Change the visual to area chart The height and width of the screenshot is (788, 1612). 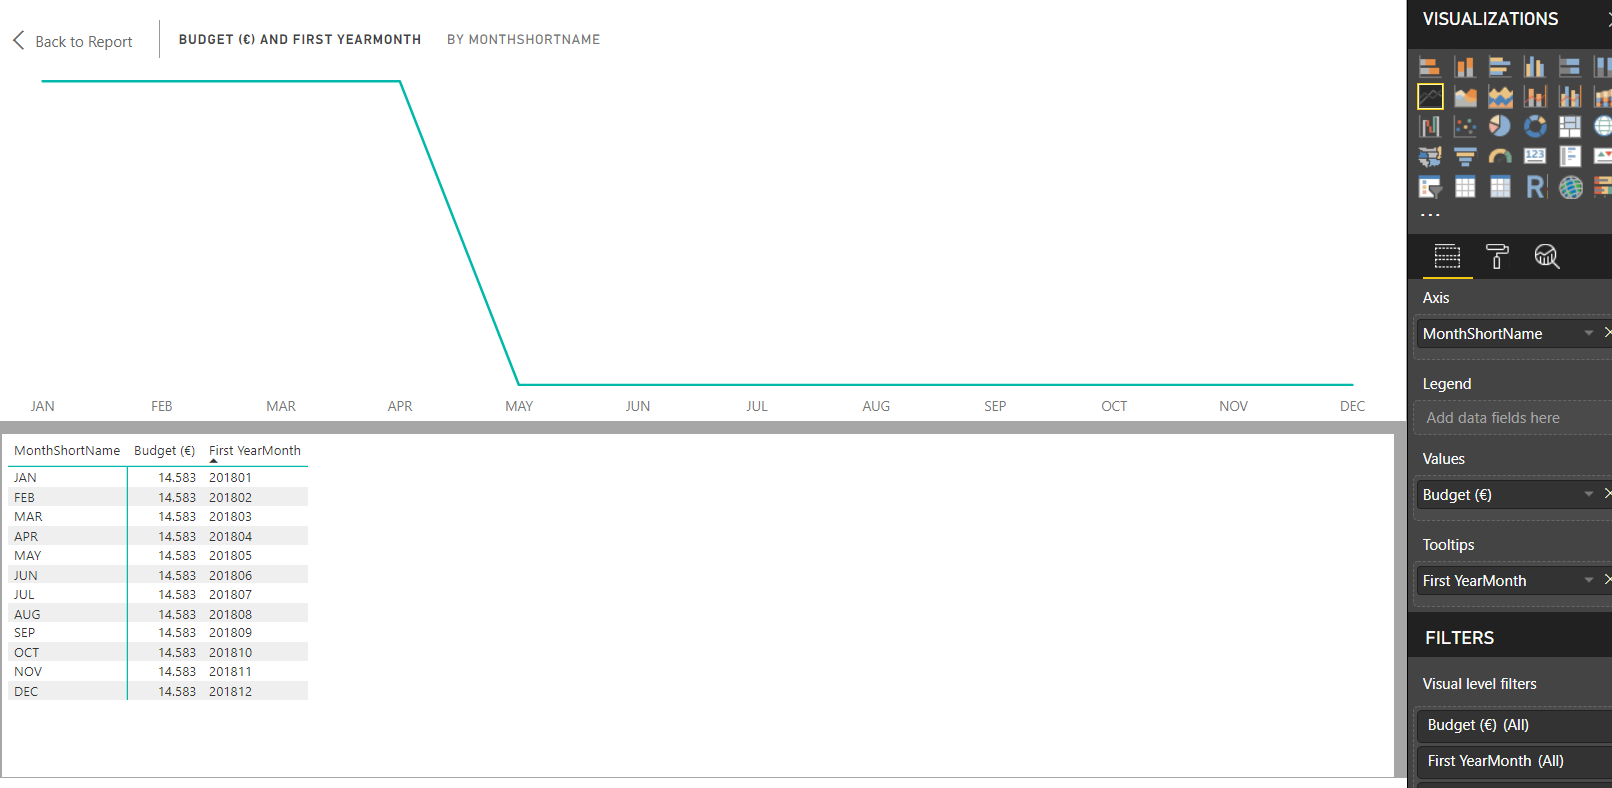coord(1465,97)
